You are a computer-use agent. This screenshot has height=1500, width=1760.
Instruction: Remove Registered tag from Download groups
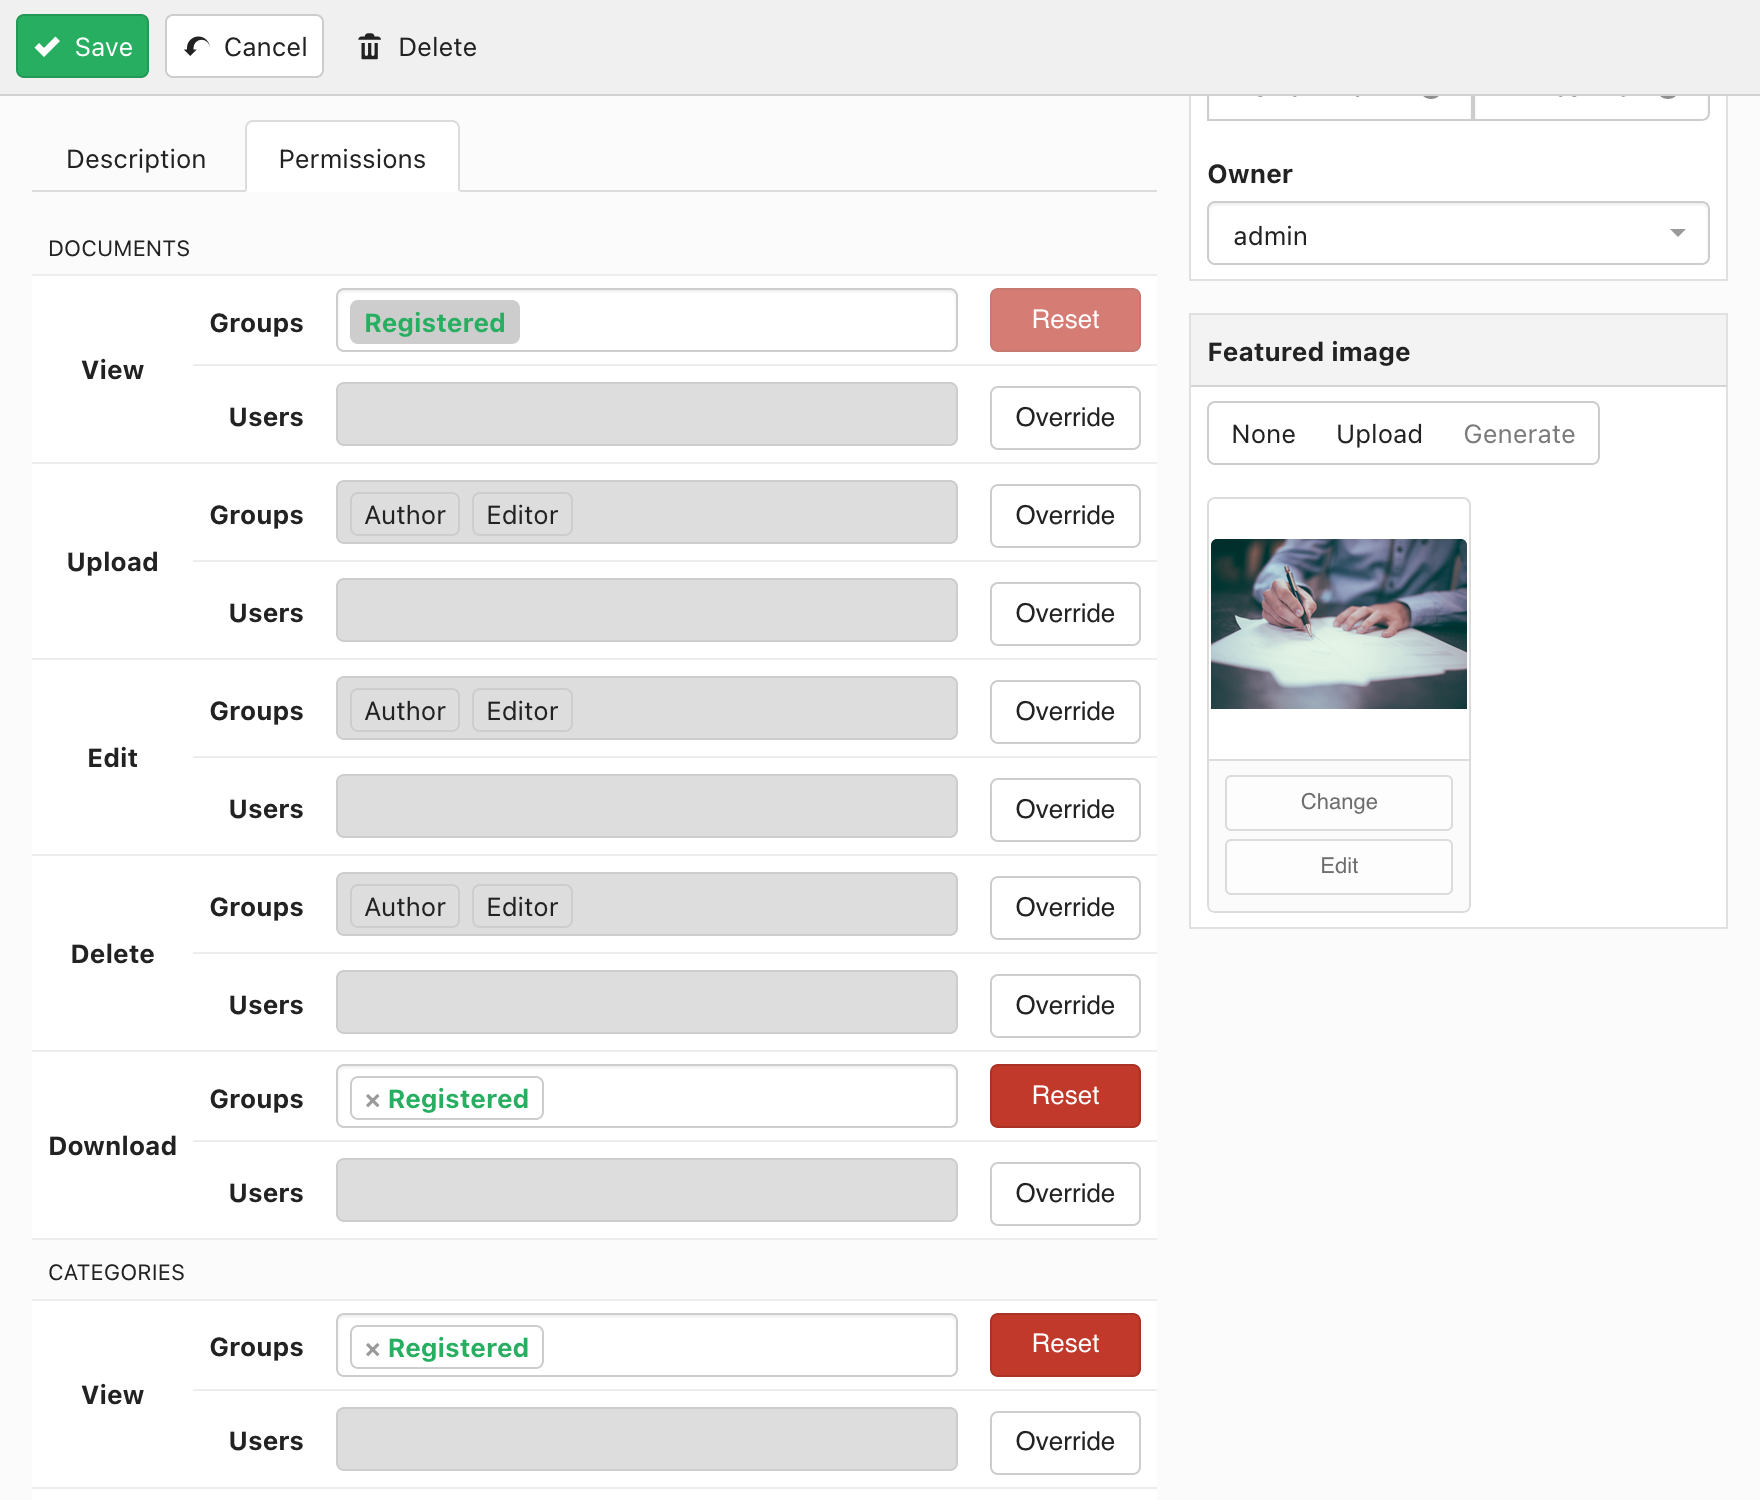pos(372,1100)
